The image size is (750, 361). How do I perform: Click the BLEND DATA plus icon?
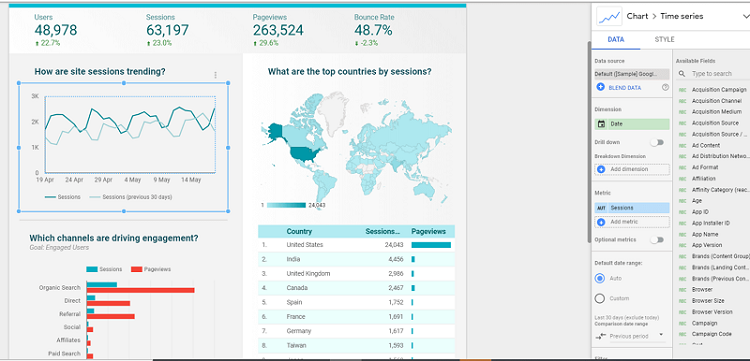pos(601,88)
